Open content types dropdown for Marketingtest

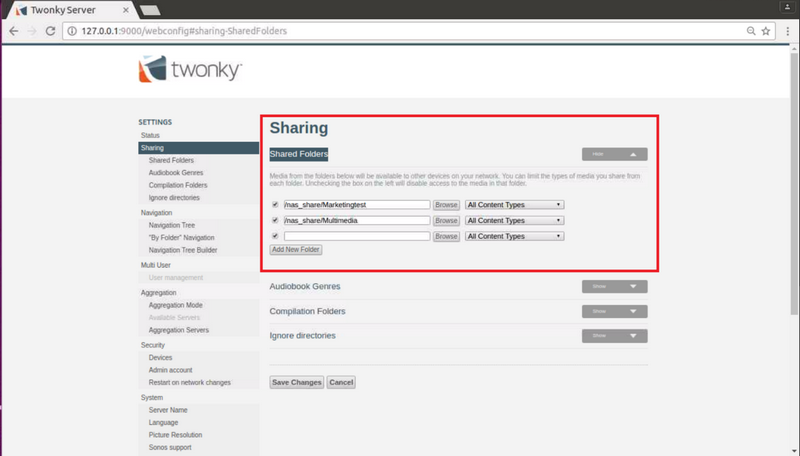coord(514,205)
